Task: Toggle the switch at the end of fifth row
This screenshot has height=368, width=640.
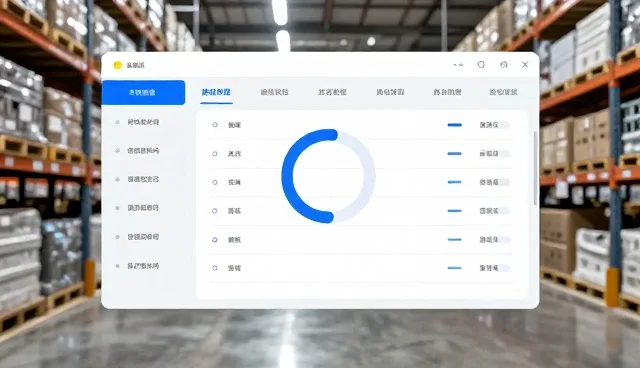Action: 503,239
